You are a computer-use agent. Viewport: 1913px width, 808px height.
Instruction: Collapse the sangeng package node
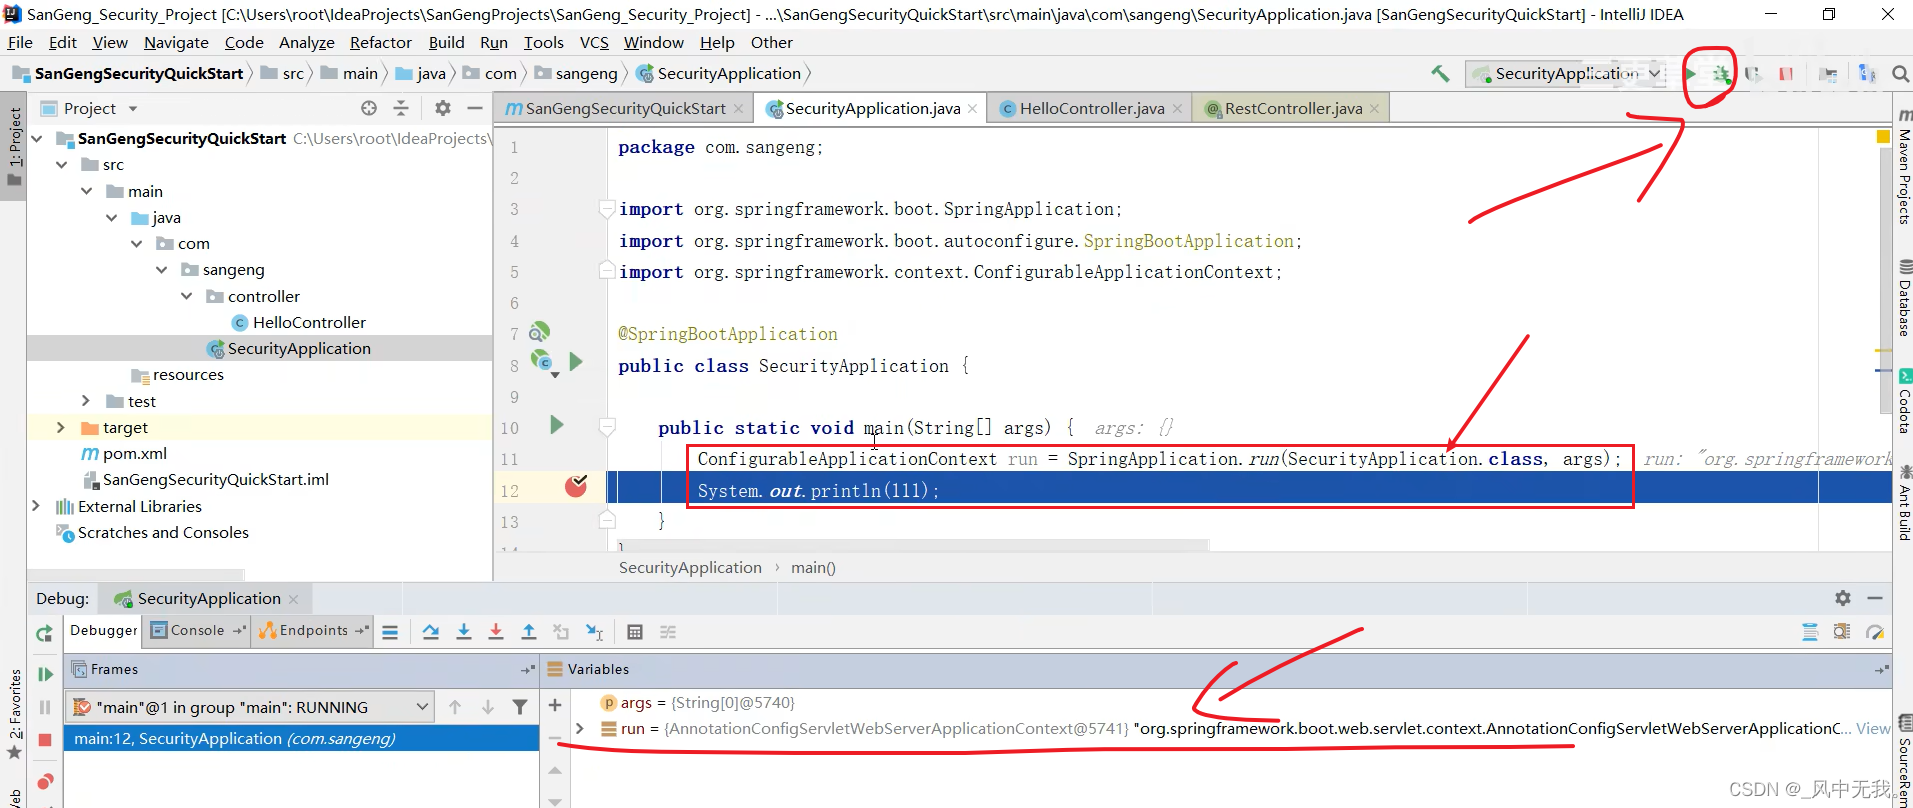[x=161, y=270]
